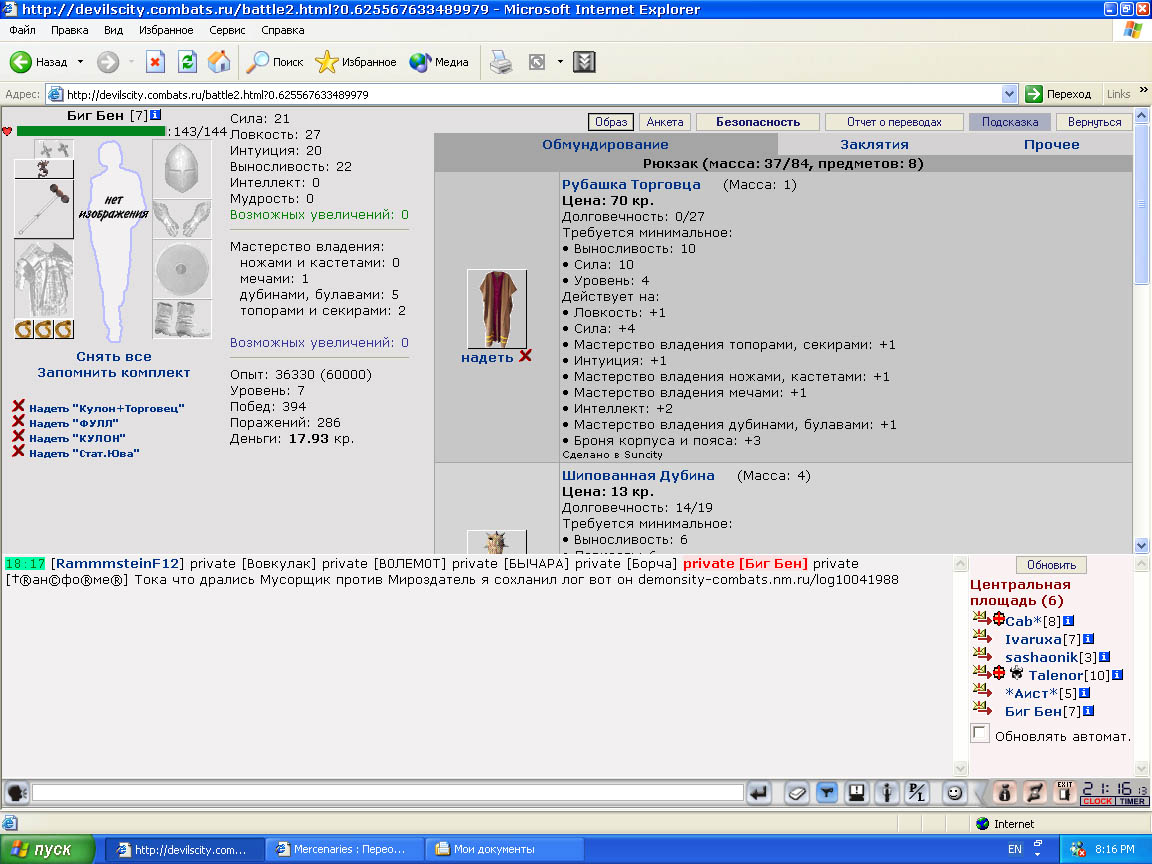The image size is (1152, 864).
Task: Switch to the Мои документы taskbar window
Action: tap(503, 849)
